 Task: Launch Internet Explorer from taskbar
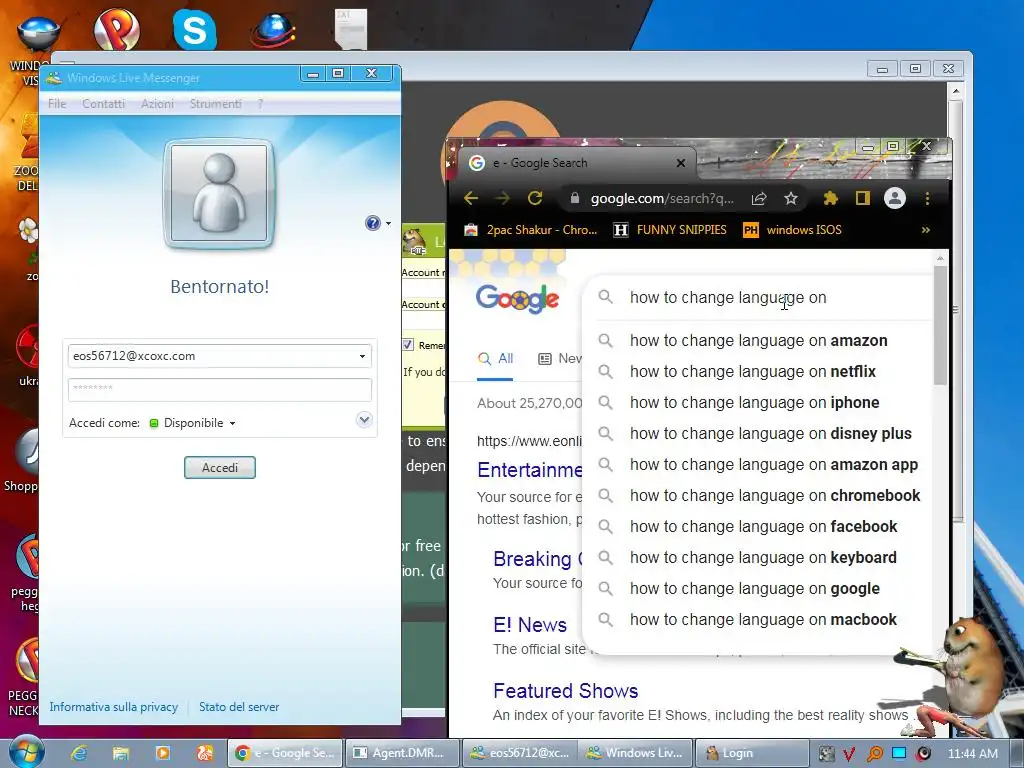pyautogui.click(x=80, y=753)
